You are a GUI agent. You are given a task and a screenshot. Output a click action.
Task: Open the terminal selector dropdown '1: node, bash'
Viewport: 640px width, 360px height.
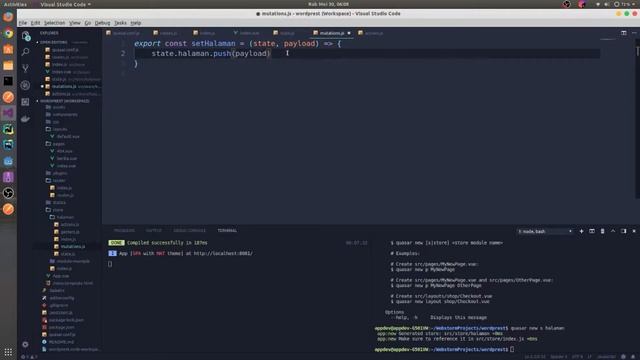click(x=545, y=231)
